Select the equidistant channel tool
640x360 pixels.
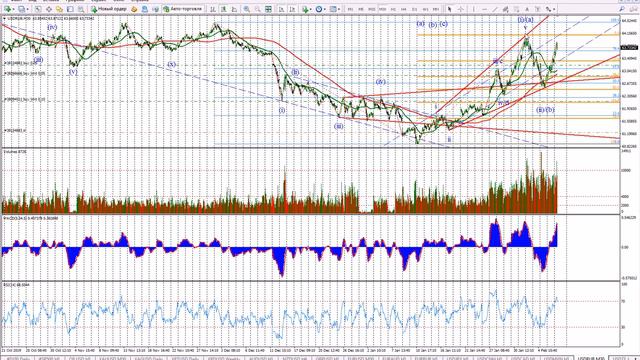pos(505,9)
